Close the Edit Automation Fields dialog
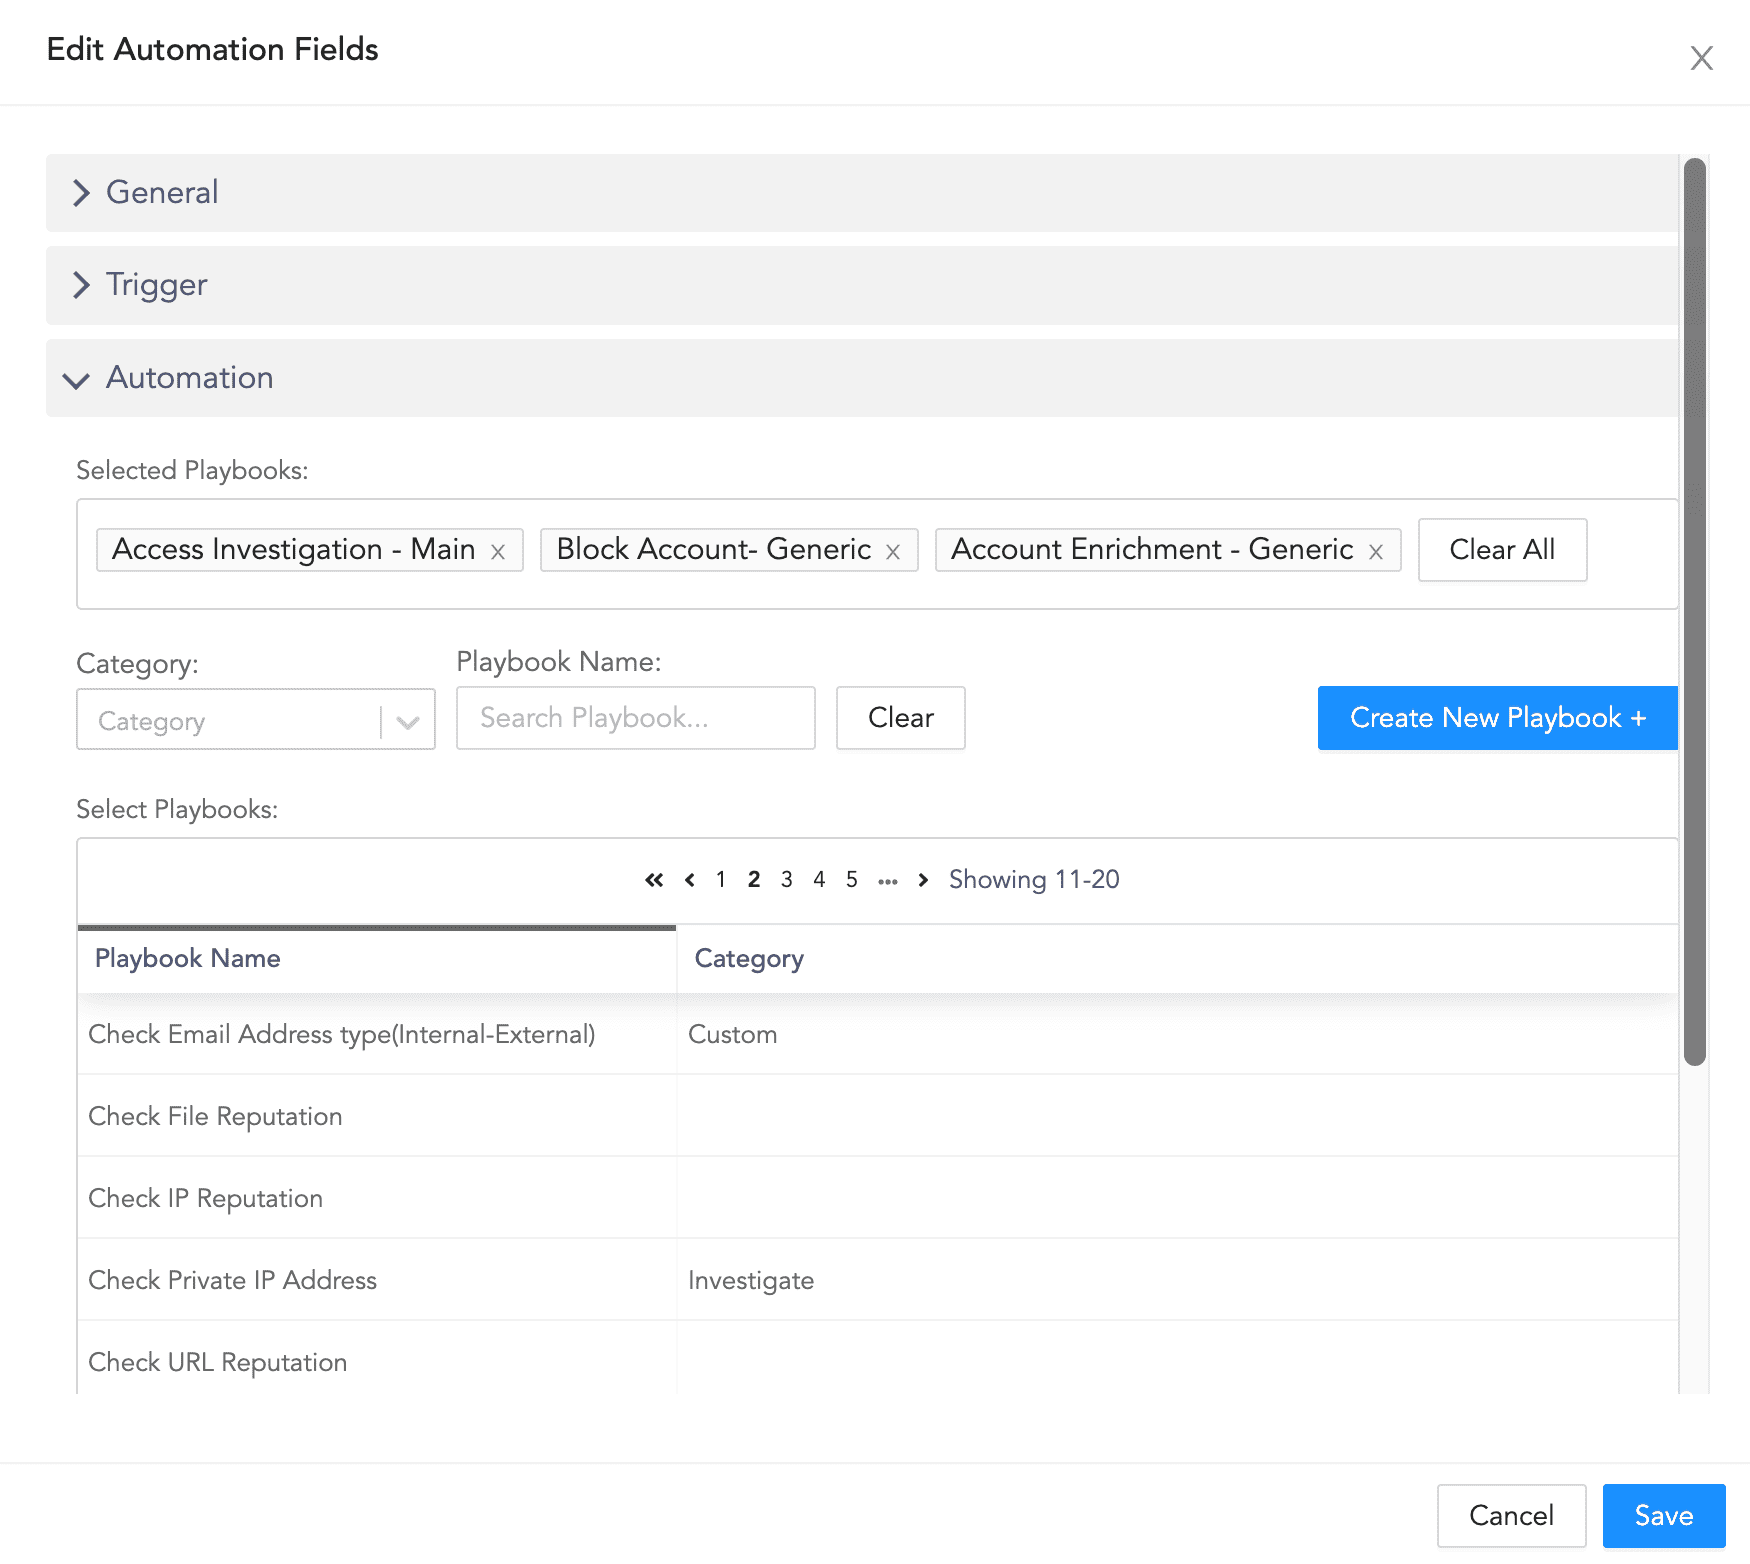 [1701, 58]
